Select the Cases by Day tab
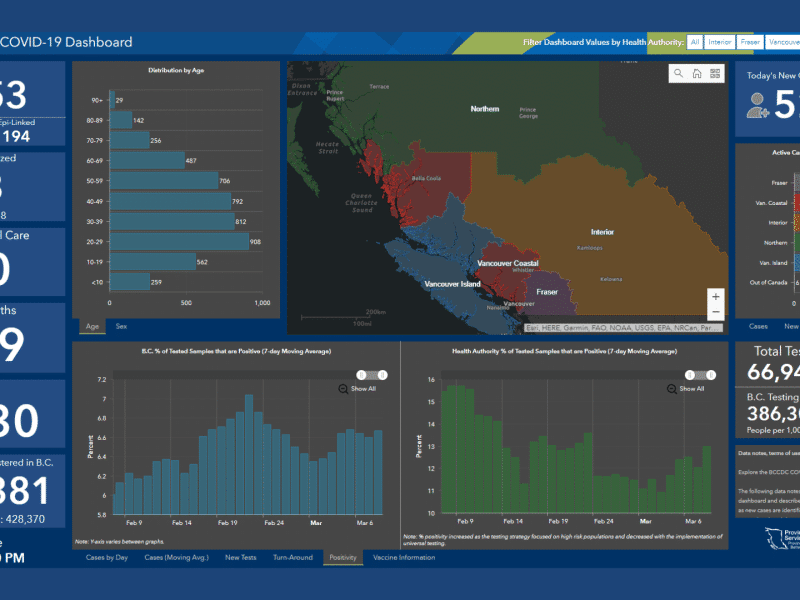The image size is (800, 600). pyautogui.click(x=107, y=557)
